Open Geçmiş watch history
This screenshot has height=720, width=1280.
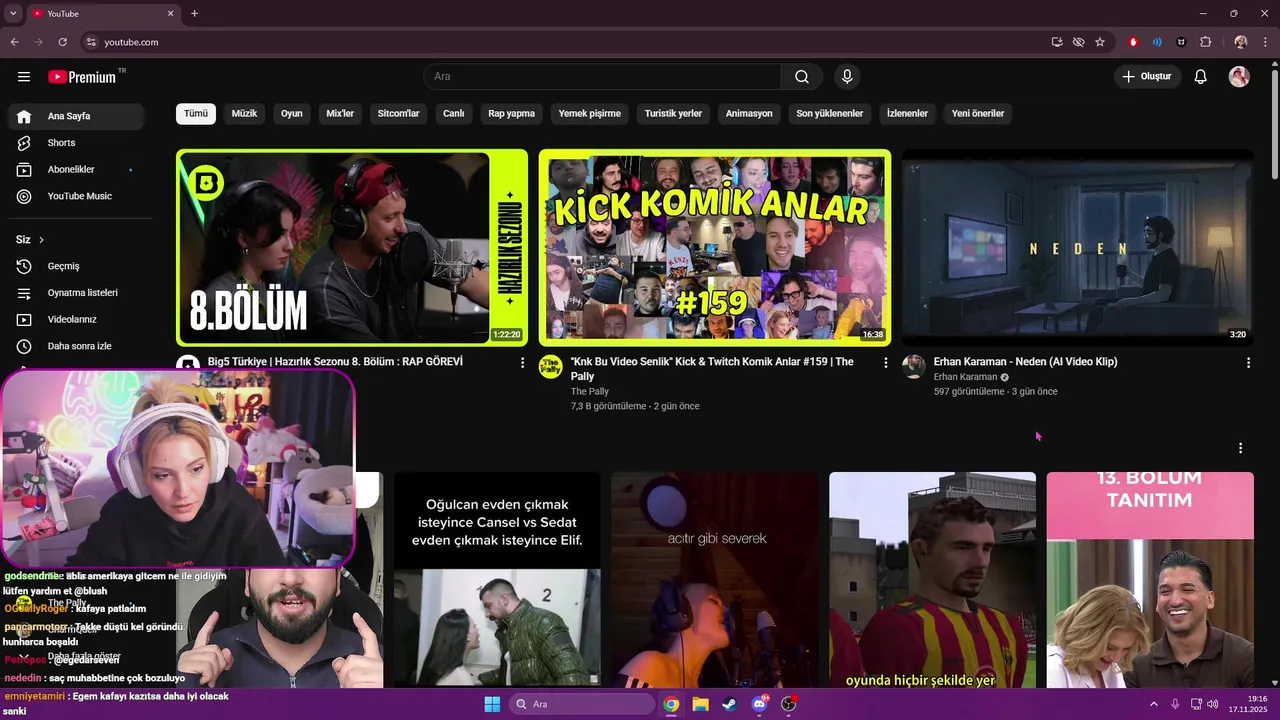76,266
